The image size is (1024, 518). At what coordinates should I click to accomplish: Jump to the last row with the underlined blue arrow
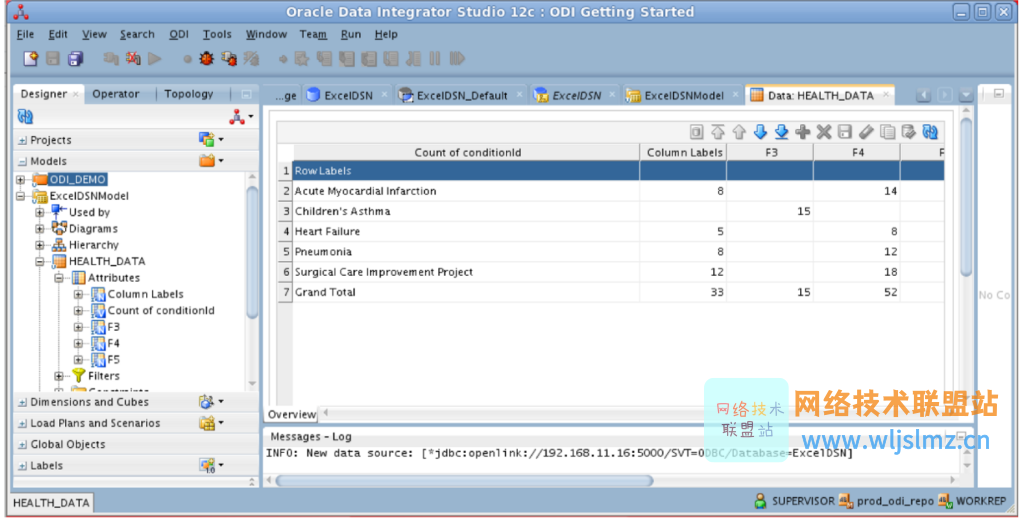tap(782, 132)
